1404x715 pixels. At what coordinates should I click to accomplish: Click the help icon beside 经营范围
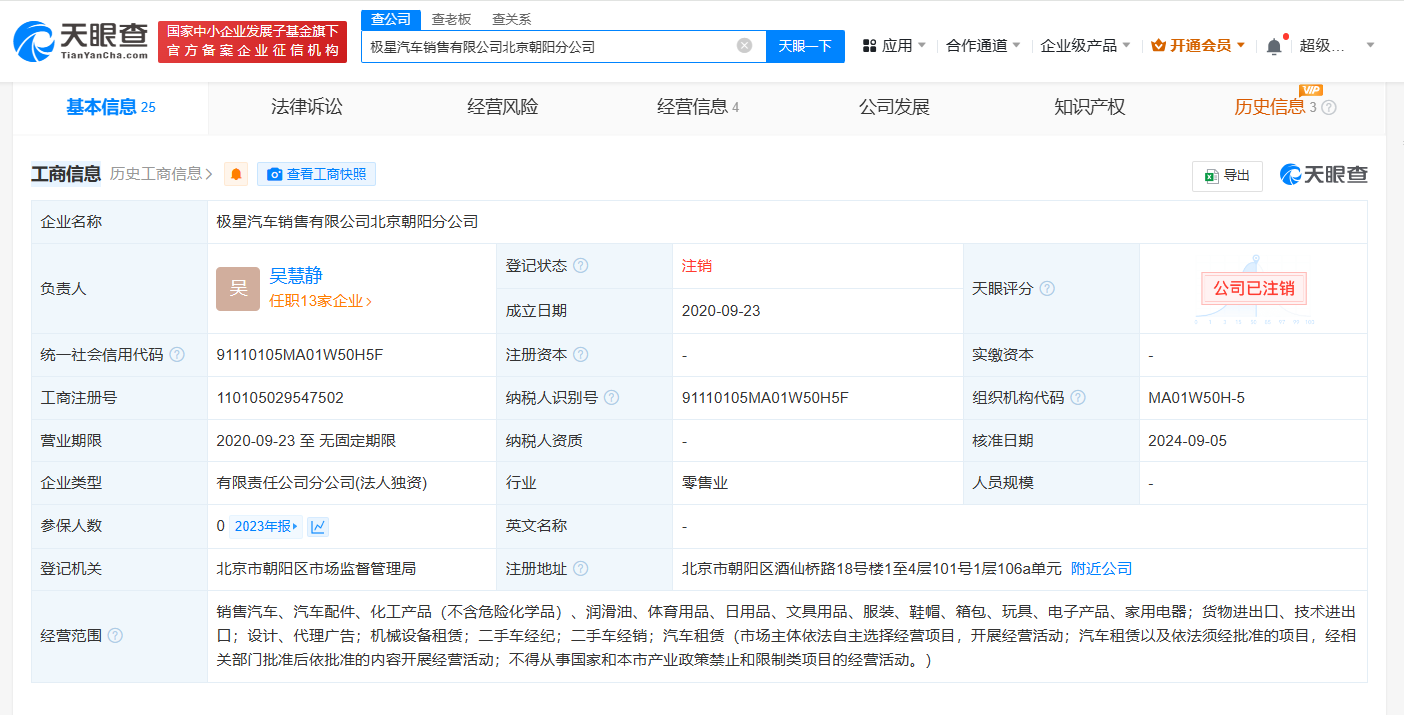click(x=115, y=635)
